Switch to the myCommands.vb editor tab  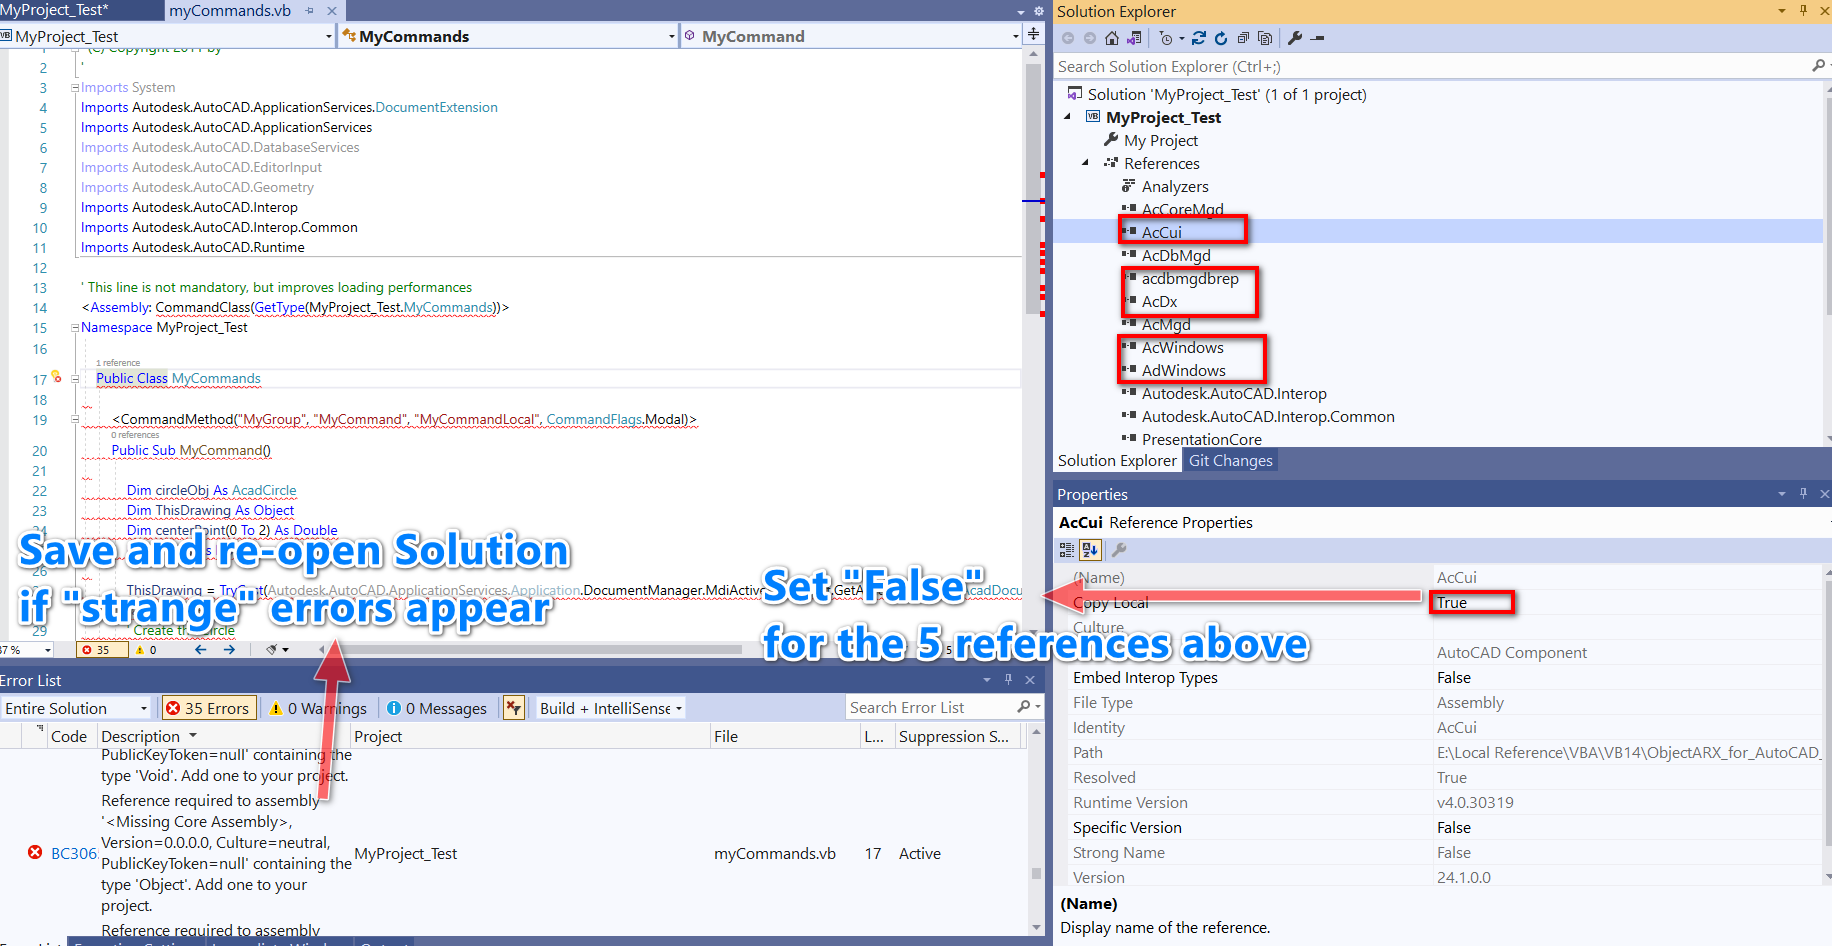(x=230, y=10)
